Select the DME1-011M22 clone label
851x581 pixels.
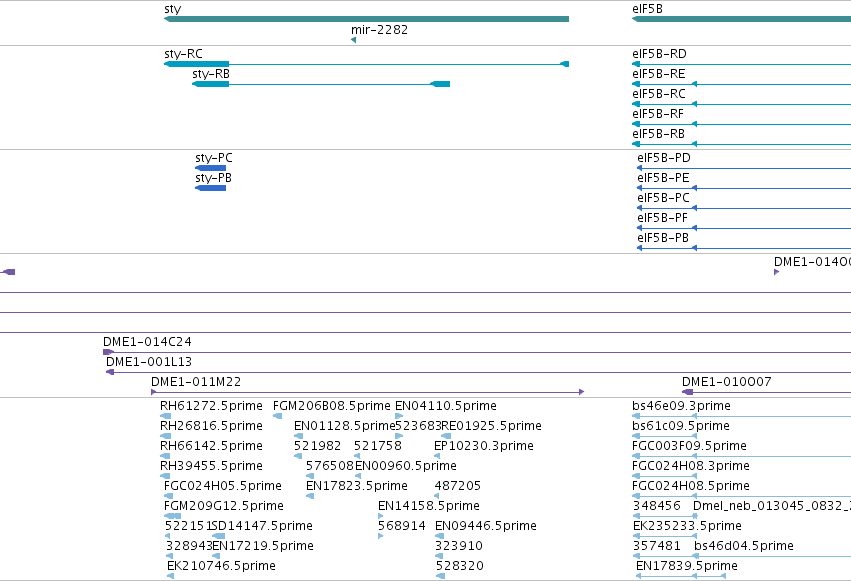[196, 382]
